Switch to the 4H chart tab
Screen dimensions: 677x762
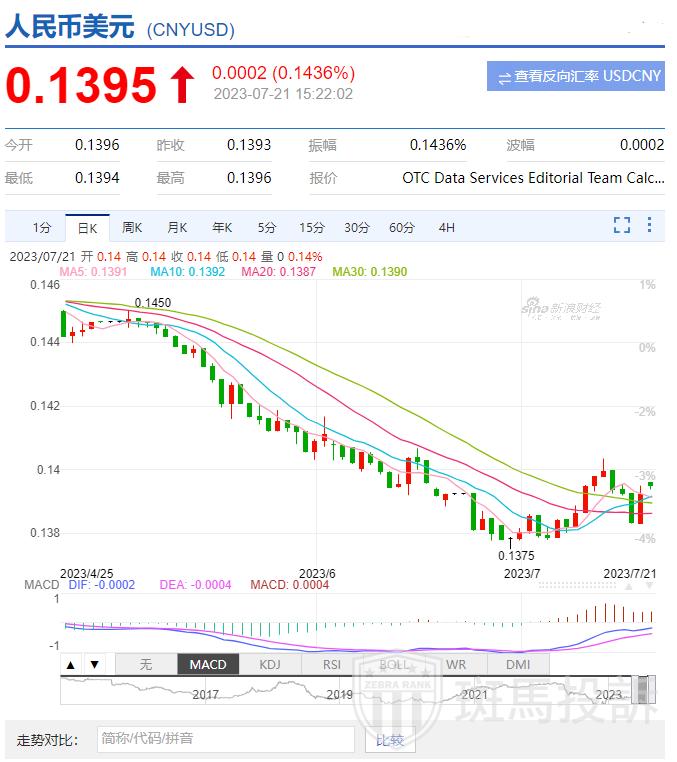446,227
